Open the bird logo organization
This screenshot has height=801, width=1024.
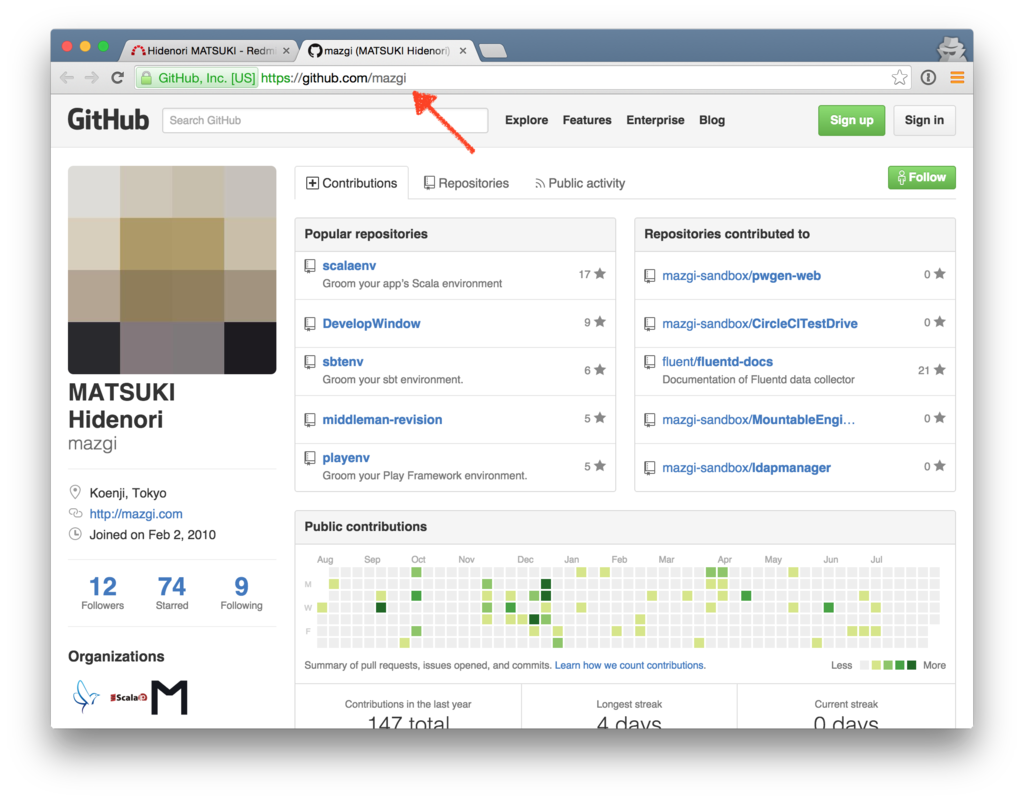pyautogui.click(x=86, y=696)
